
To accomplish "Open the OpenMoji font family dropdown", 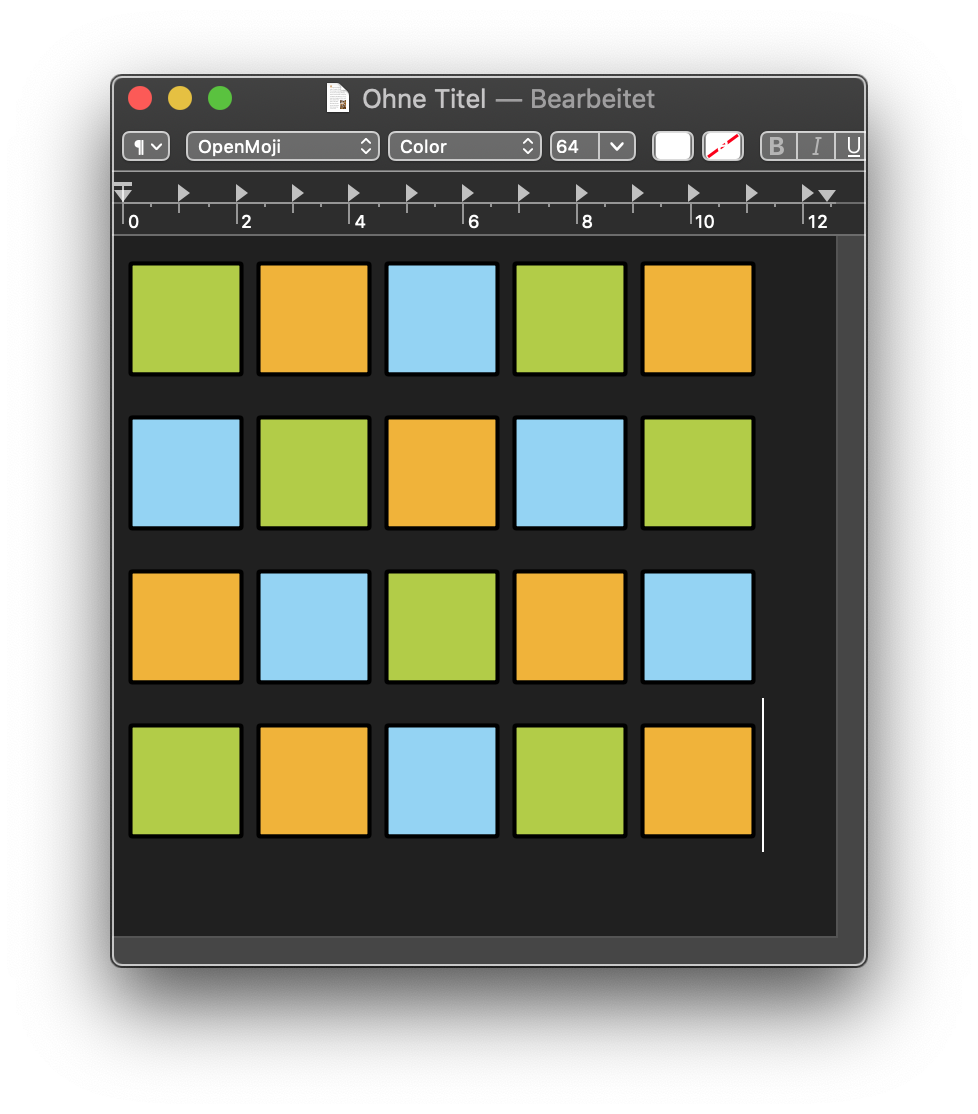I will coord(283,146).
